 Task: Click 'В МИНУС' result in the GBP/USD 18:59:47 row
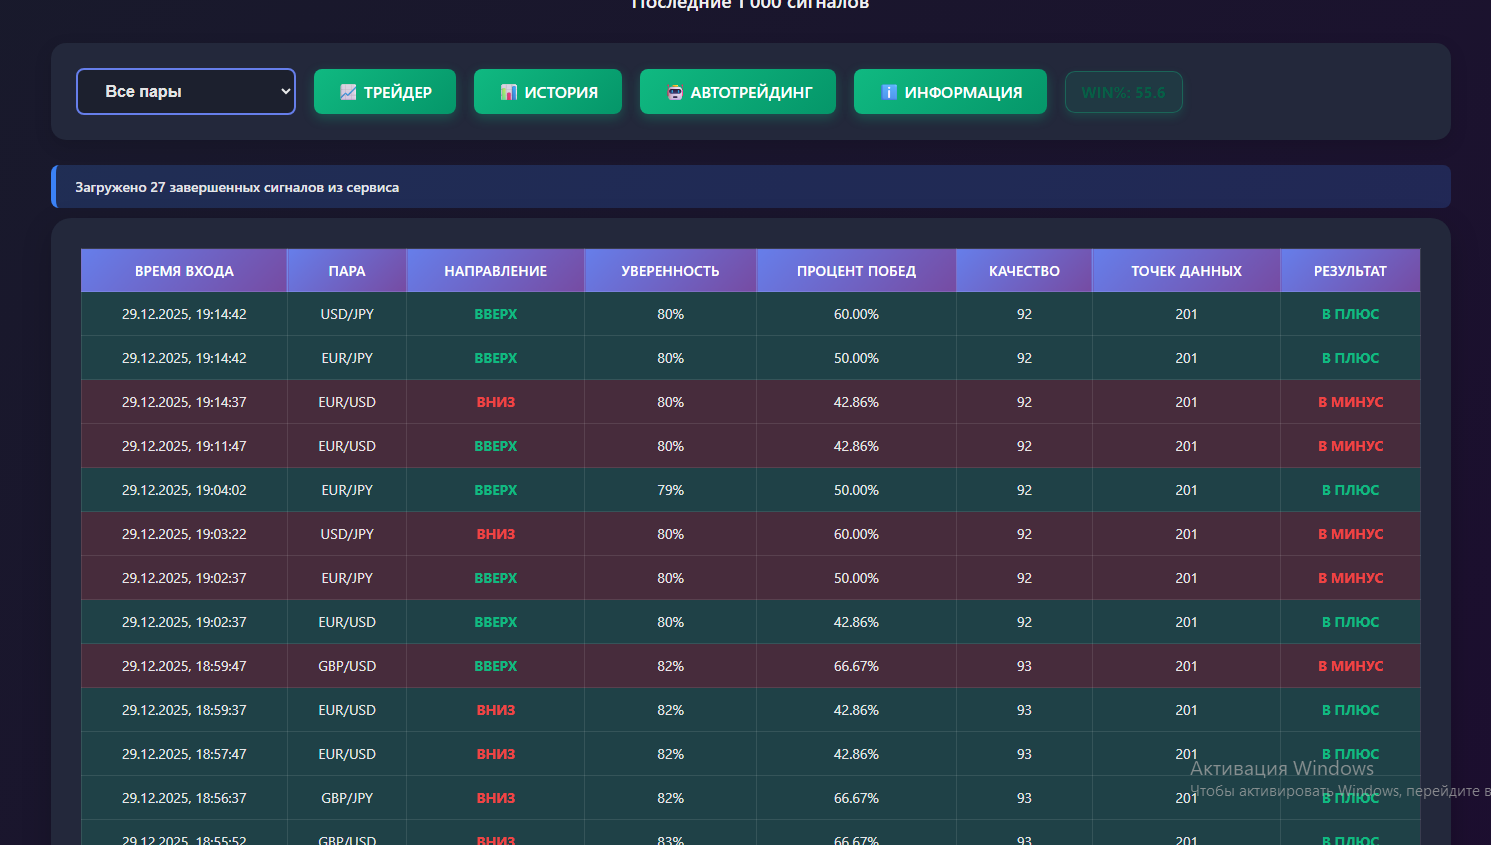[x=1350, y=666]
